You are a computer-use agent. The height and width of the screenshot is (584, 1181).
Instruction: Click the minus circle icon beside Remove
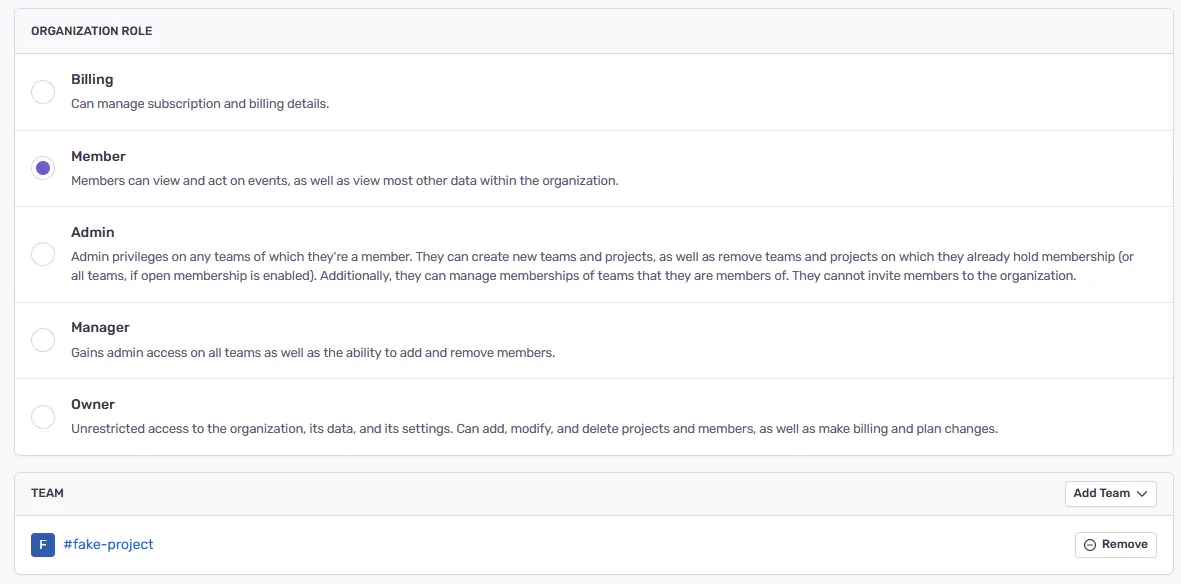[1090, 545]
